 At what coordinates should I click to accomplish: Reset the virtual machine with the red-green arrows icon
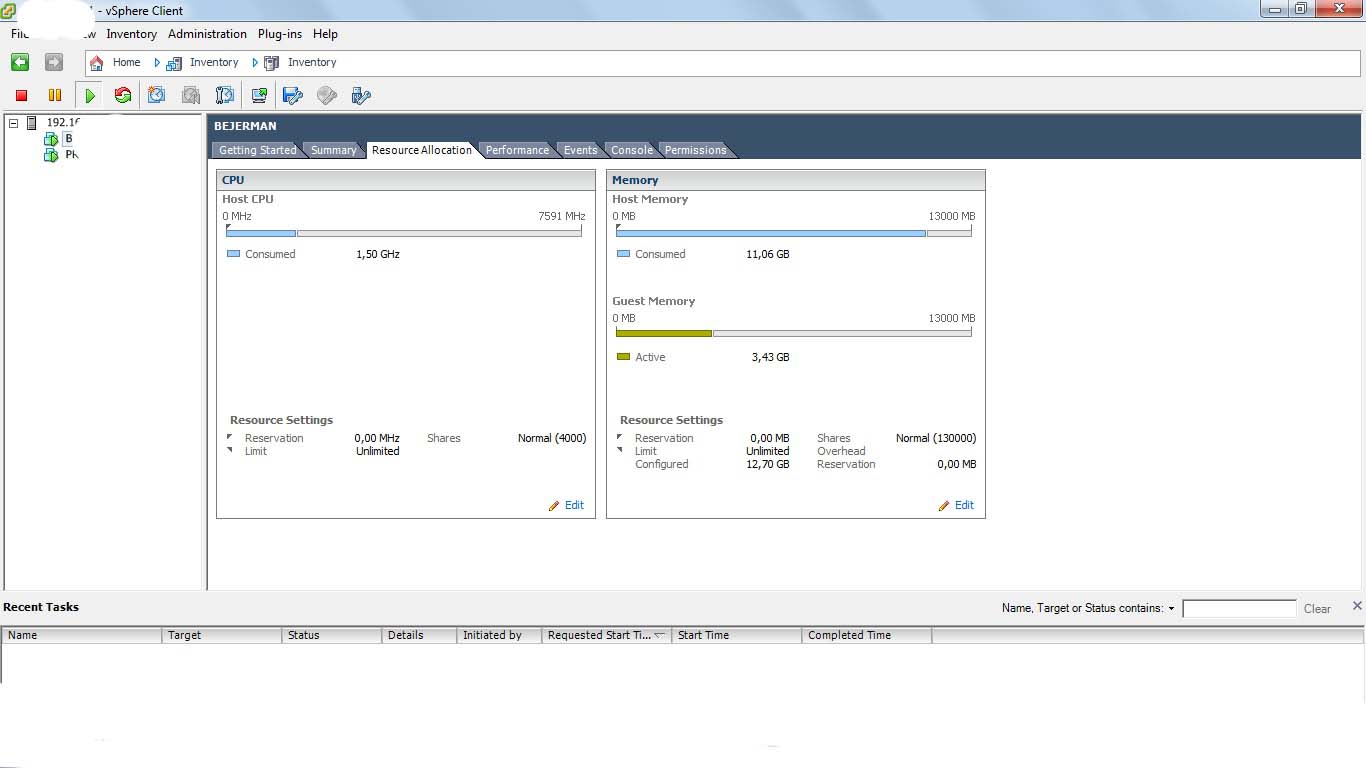tap(123, 95)
